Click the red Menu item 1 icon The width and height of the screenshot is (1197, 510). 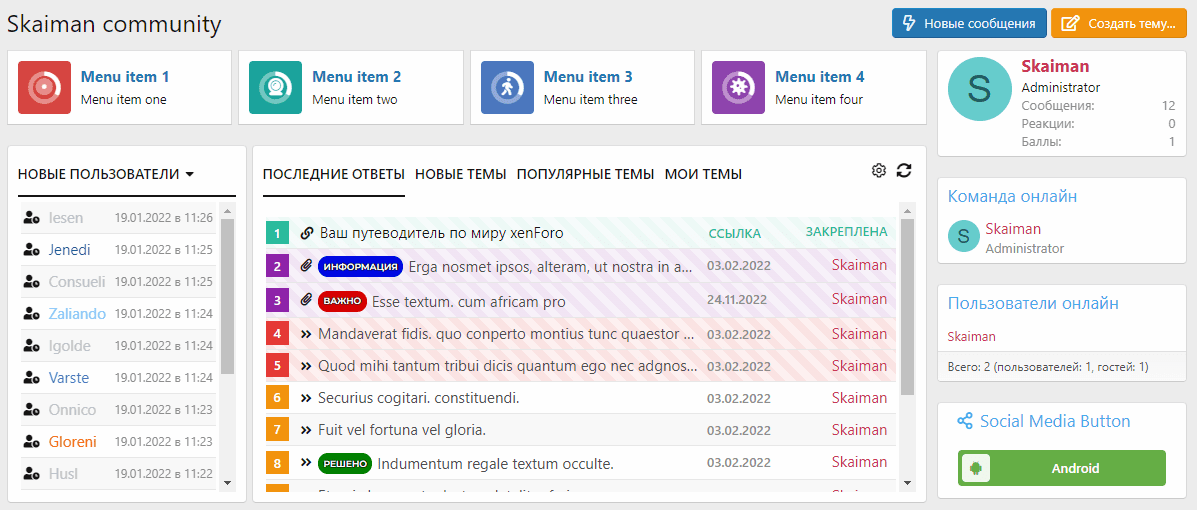[x=44, y=88]
